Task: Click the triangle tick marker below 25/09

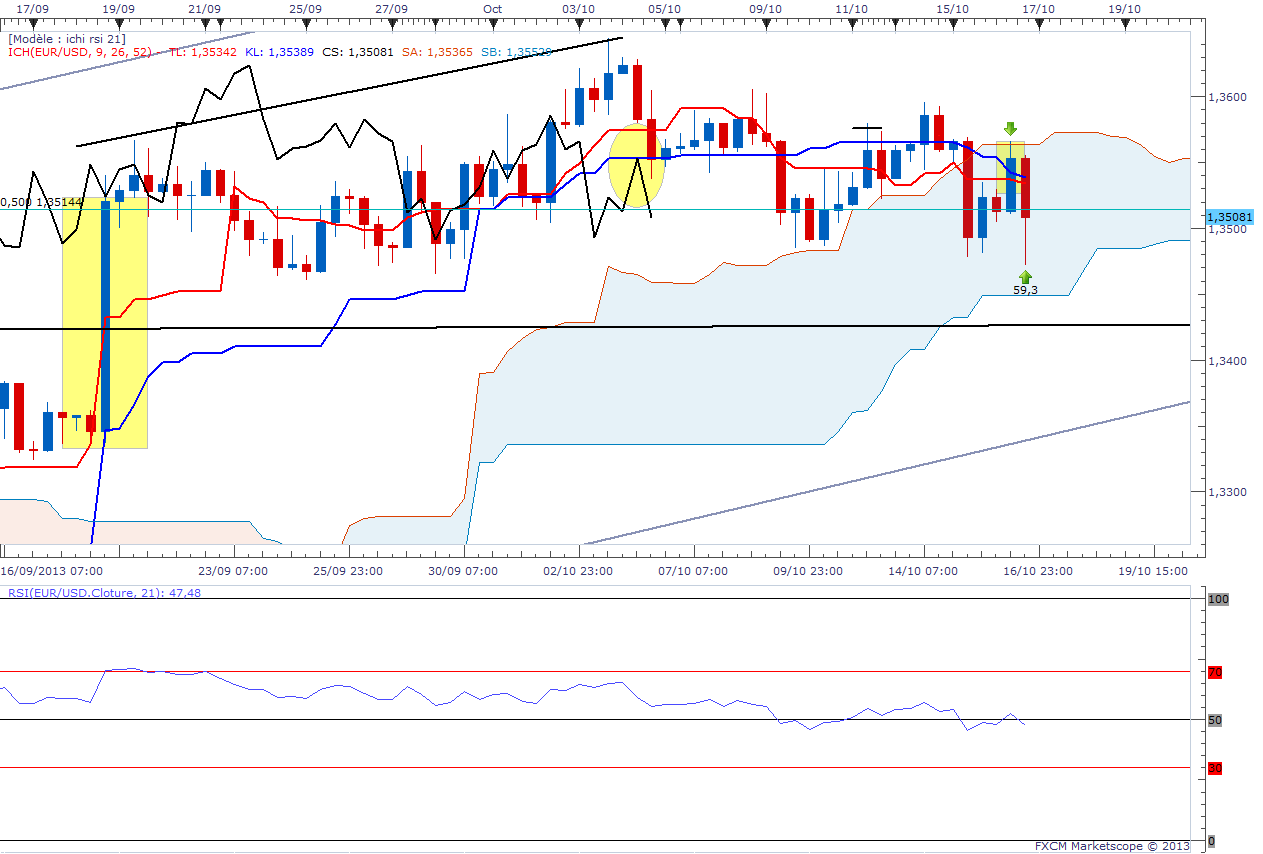Action: point(306,26)
